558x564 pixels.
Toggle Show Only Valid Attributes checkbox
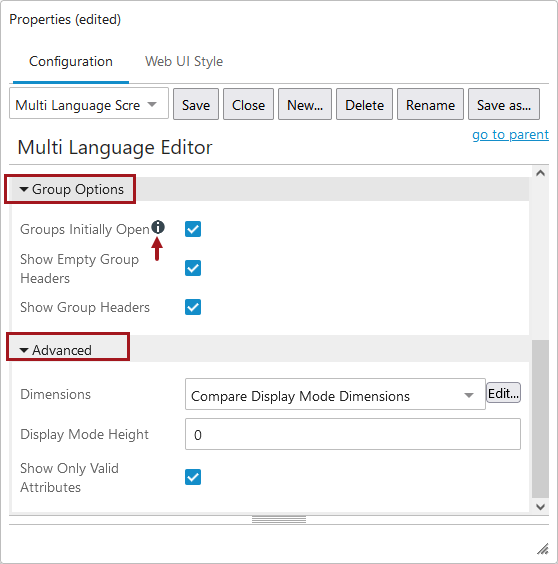193,477
